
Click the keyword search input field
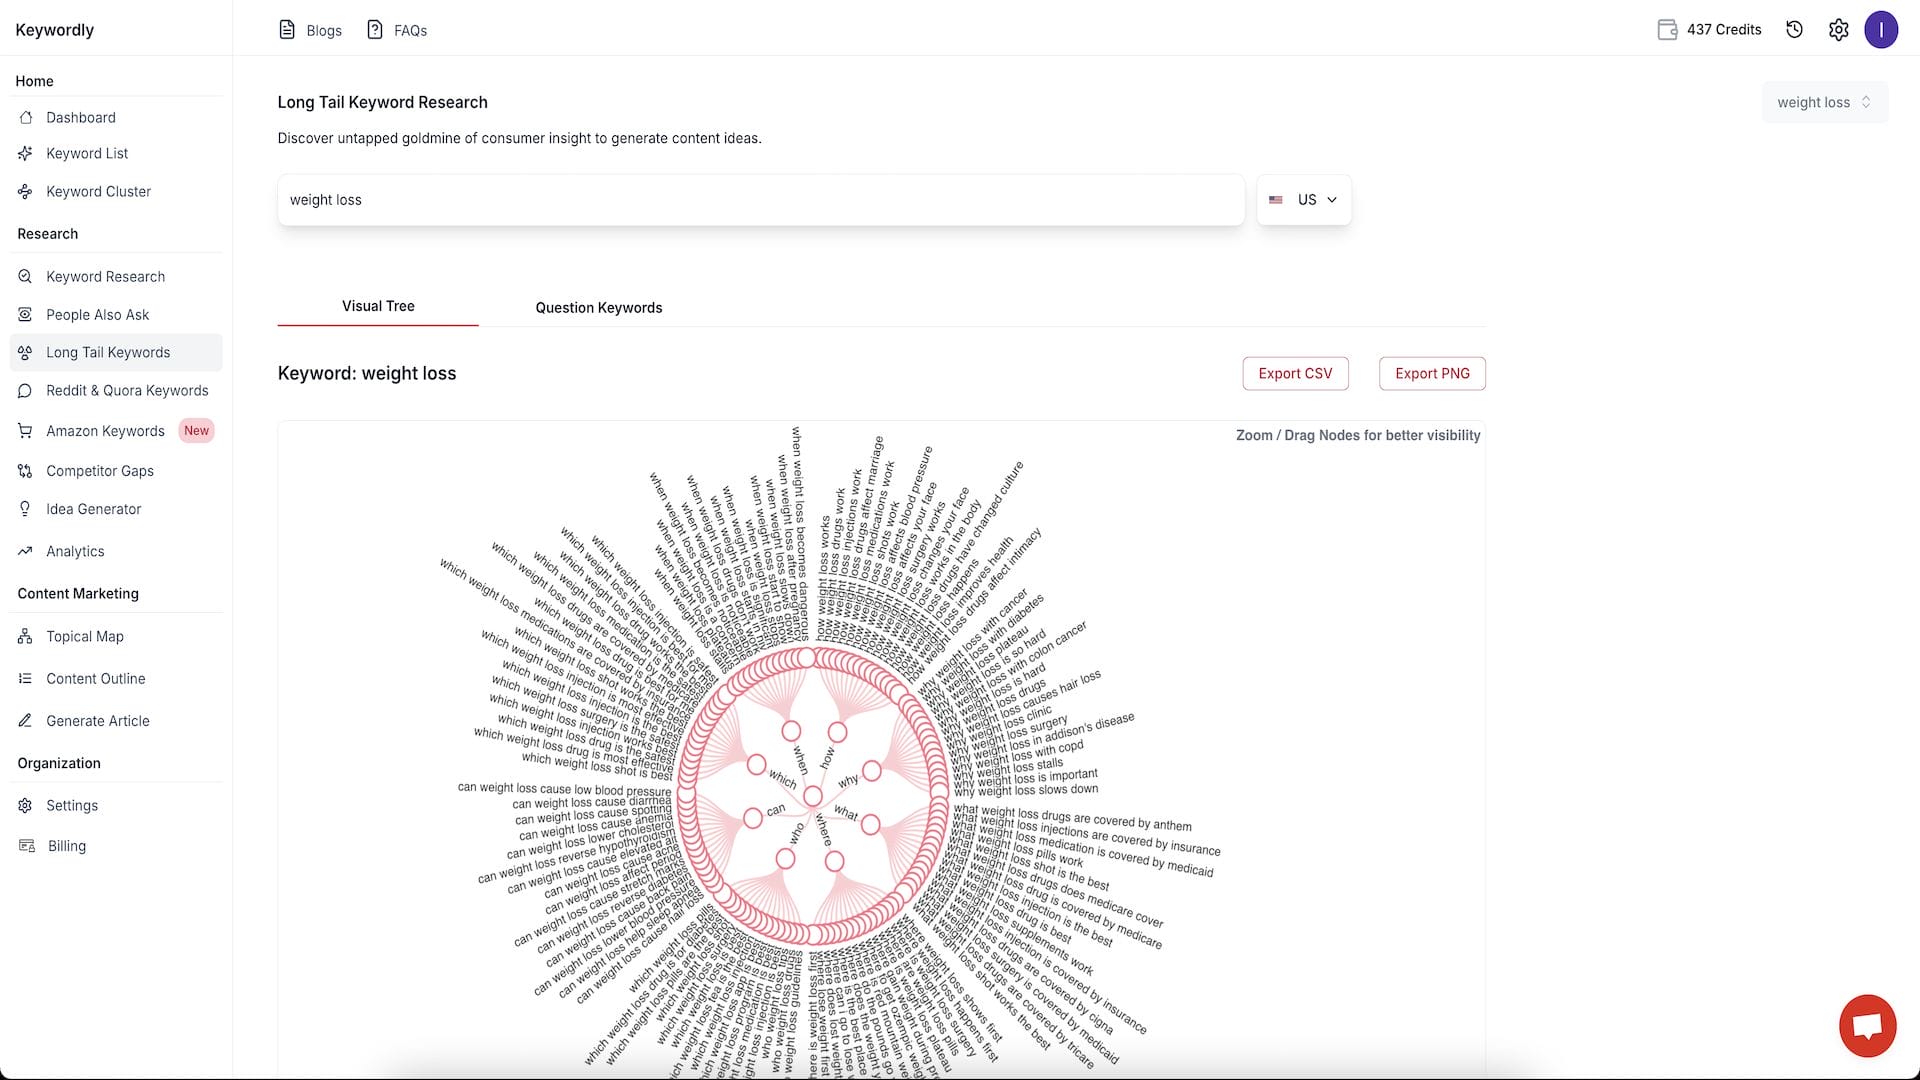coord(760,200)
